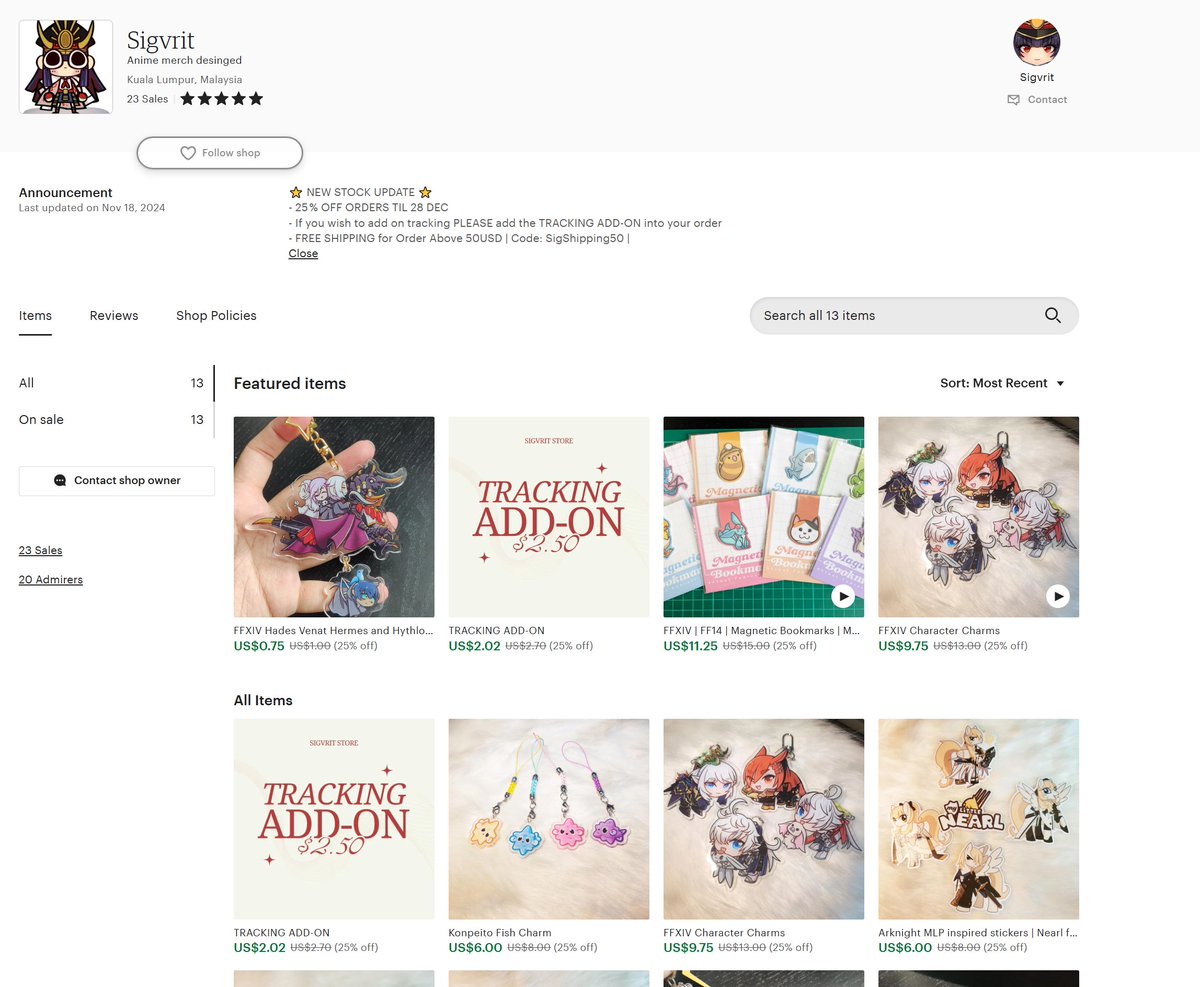Screen dimensions: 1200x987
Task: Open the Arknight MLP stickers image
Action: point(979,819)
